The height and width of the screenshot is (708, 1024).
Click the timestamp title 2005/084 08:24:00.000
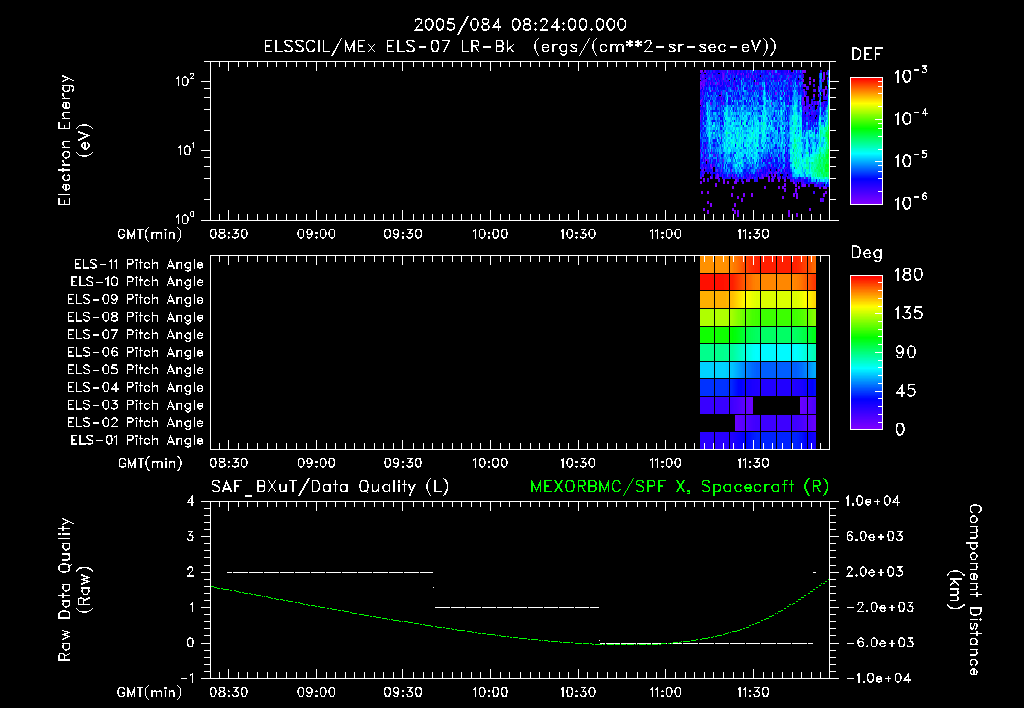pos(520,25)
